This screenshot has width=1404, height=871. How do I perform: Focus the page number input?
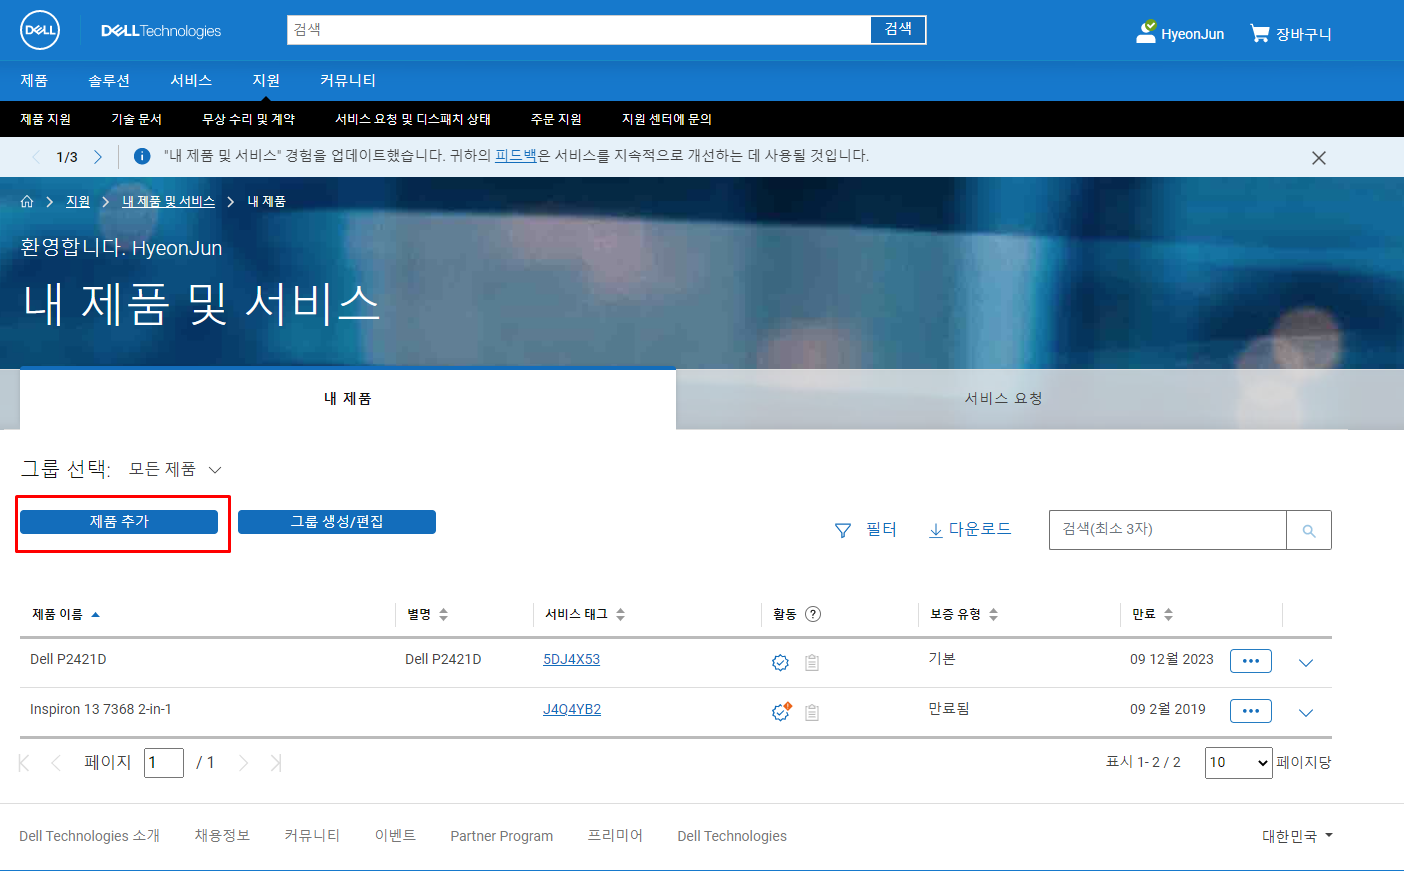pyautogui.click(x=164, y=763)
